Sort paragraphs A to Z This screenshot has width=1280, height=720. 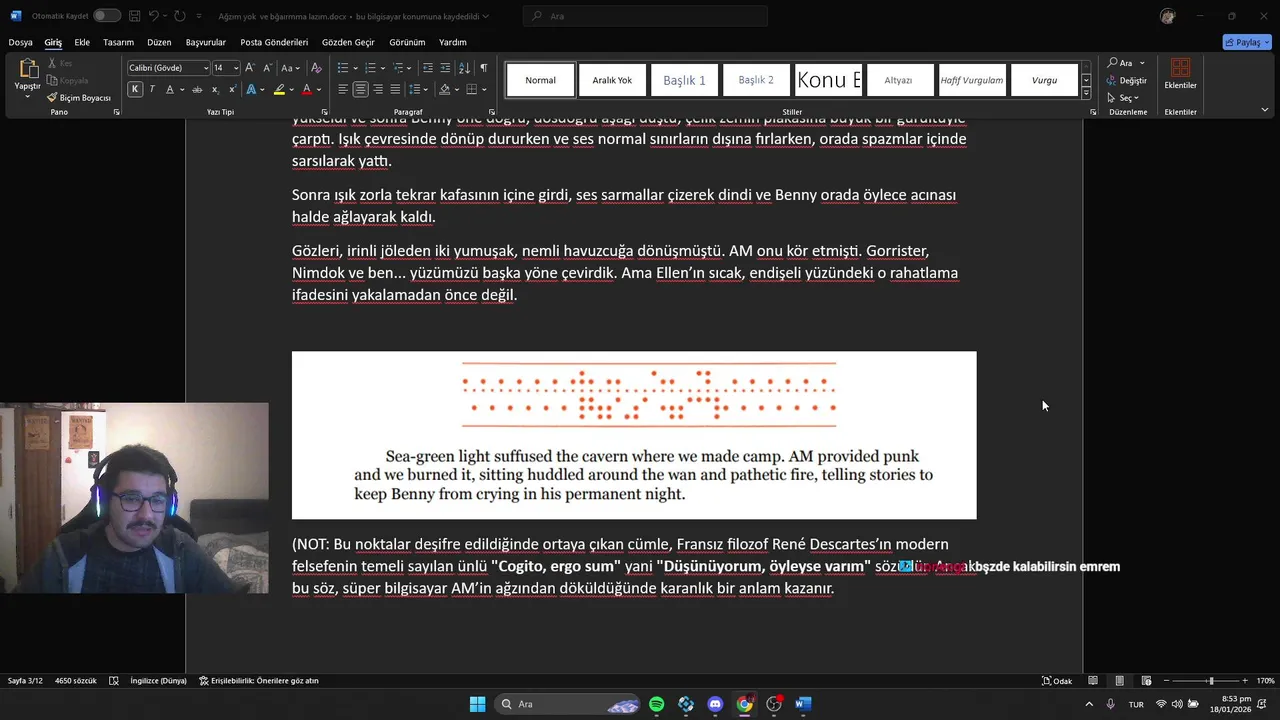point(464,68)
